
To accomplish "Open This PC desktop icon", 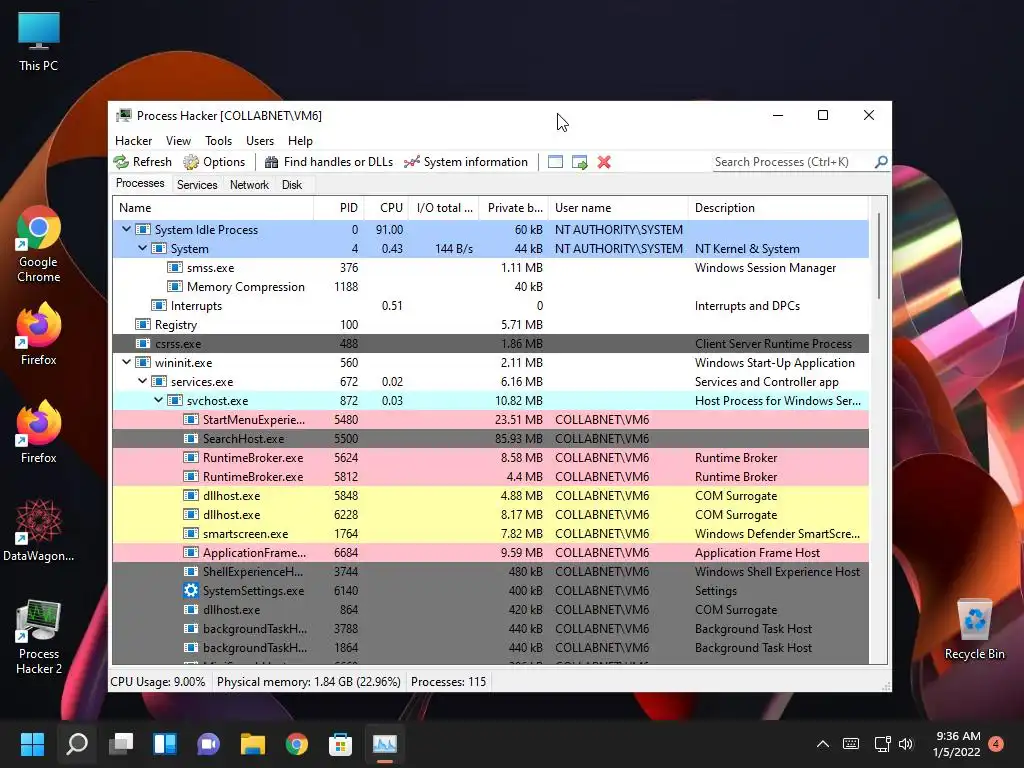I will [x=39, y=42].
